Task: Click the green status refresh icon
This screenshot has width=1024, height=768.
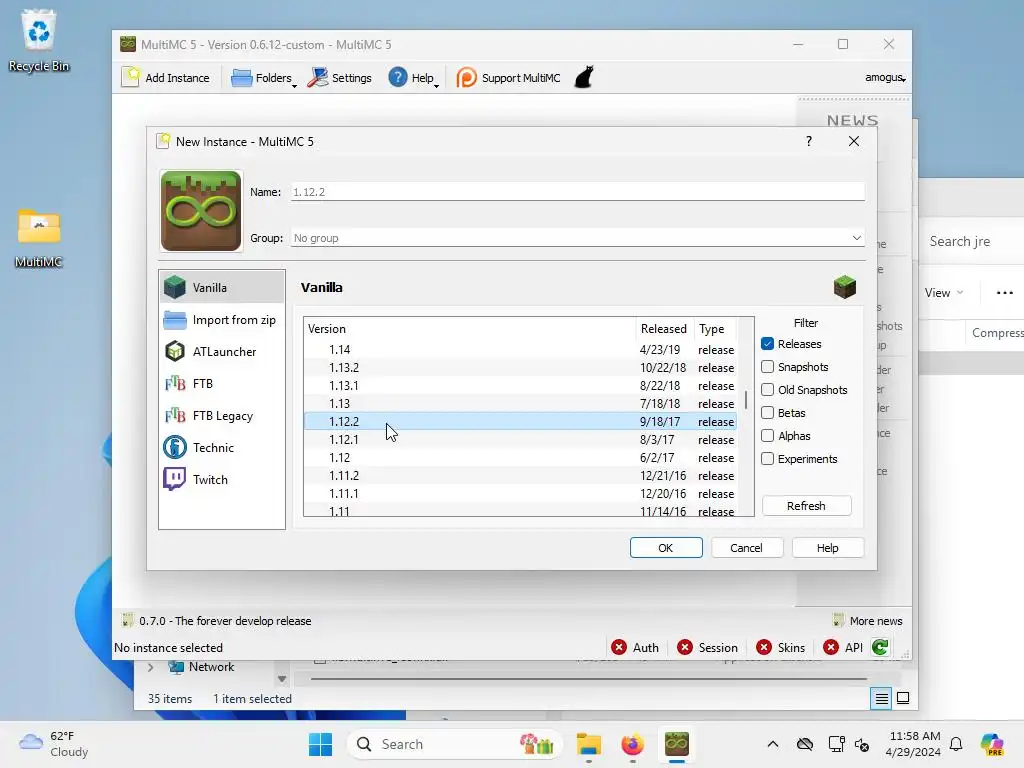Action: (x=880, y=647)
